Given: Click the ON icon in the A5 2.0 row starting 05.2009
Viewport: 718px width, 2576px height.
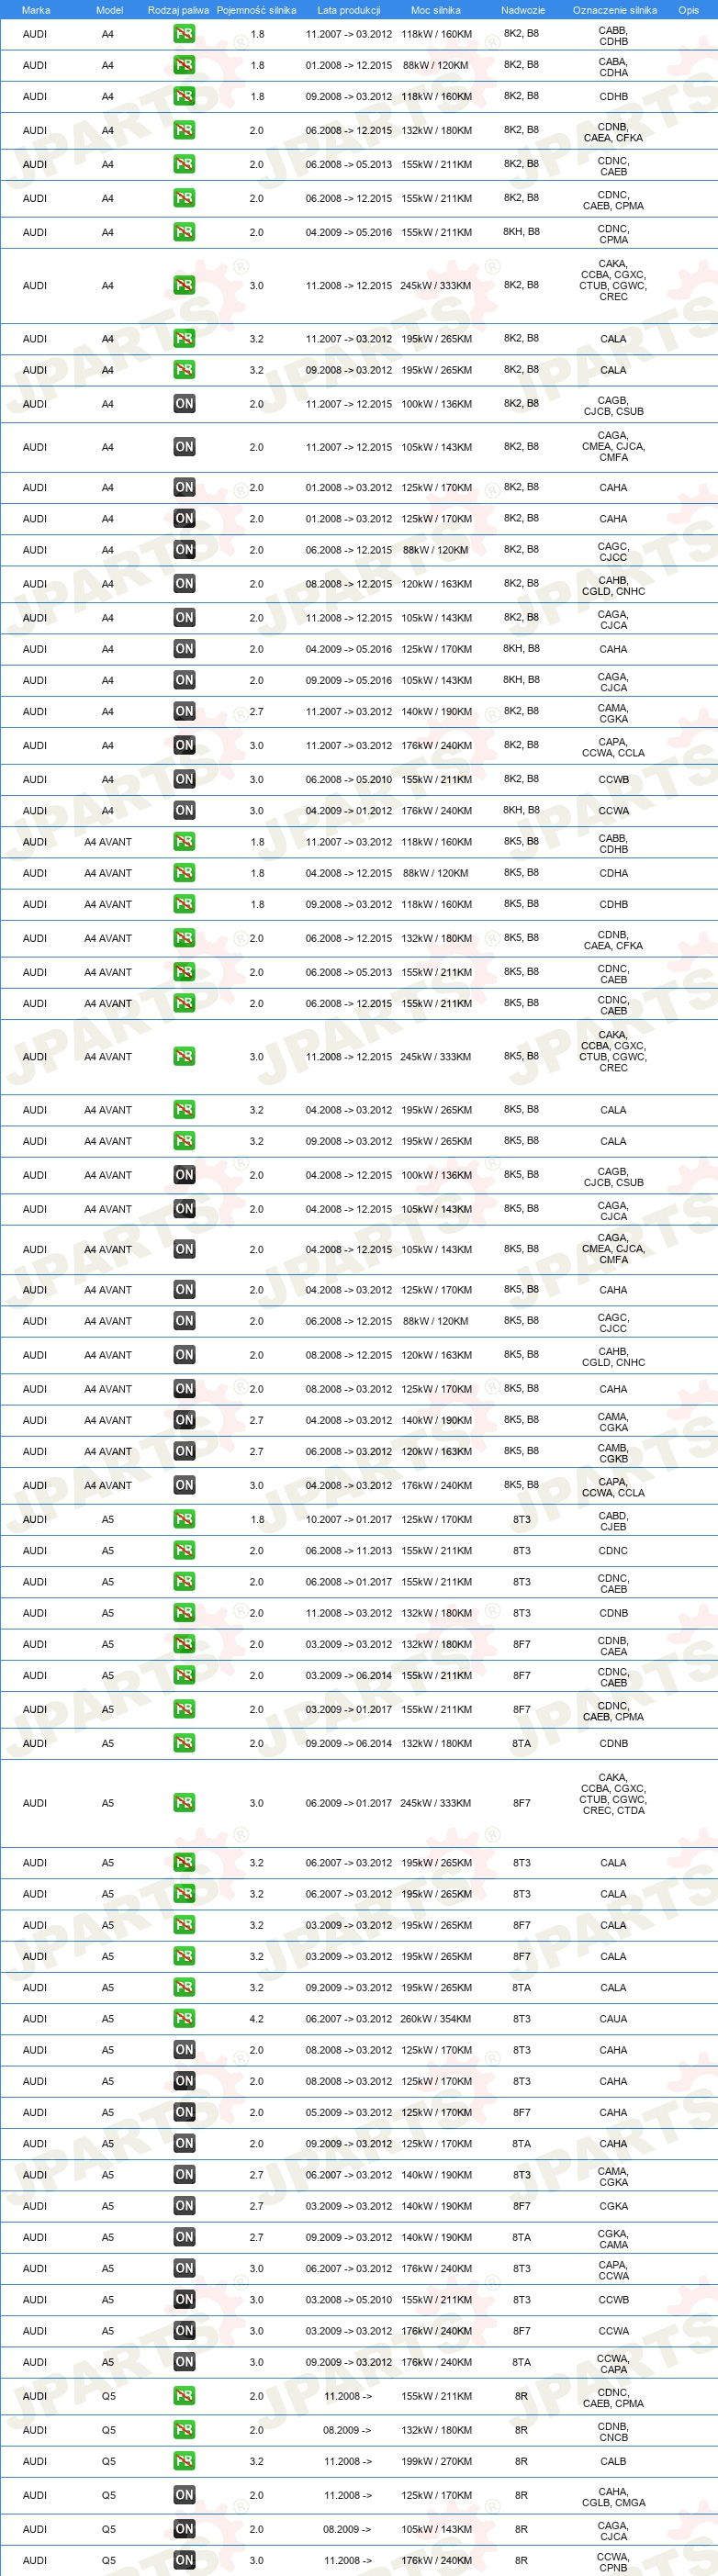Looking at the screenshot, I should click(184, 2112).
